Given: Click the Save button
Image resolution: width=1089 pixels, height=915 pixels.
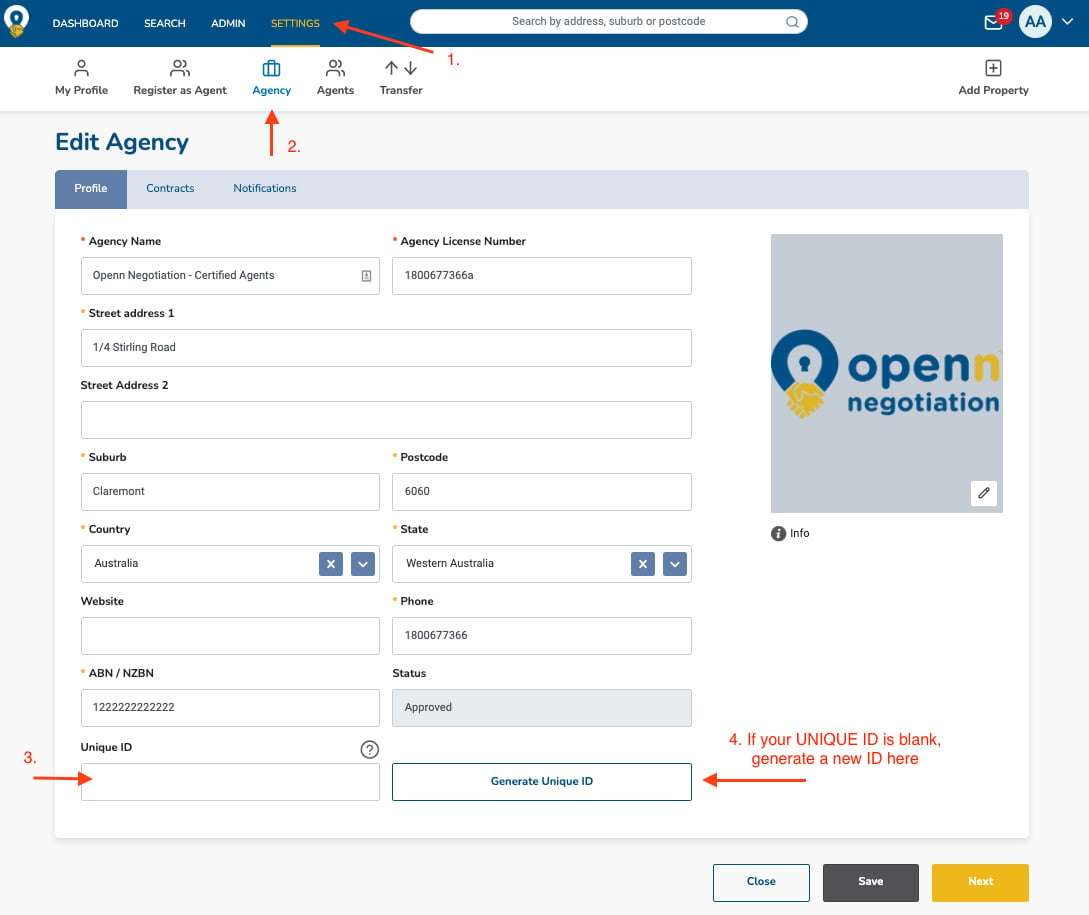Looking at the screenshot, I should pyautogui.click(x=870, y=882).
